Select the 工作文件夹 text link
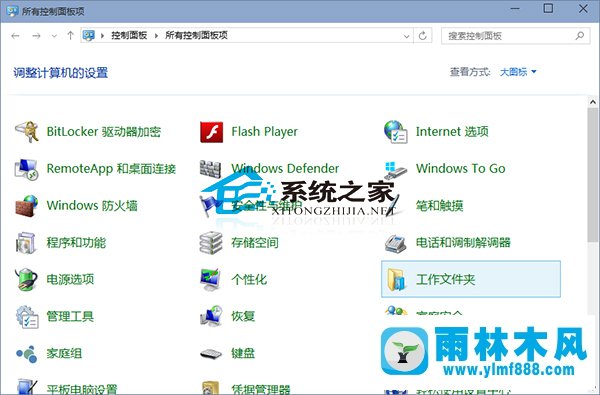This screenshot has height=395, width=600. click(x=445, y=279)
